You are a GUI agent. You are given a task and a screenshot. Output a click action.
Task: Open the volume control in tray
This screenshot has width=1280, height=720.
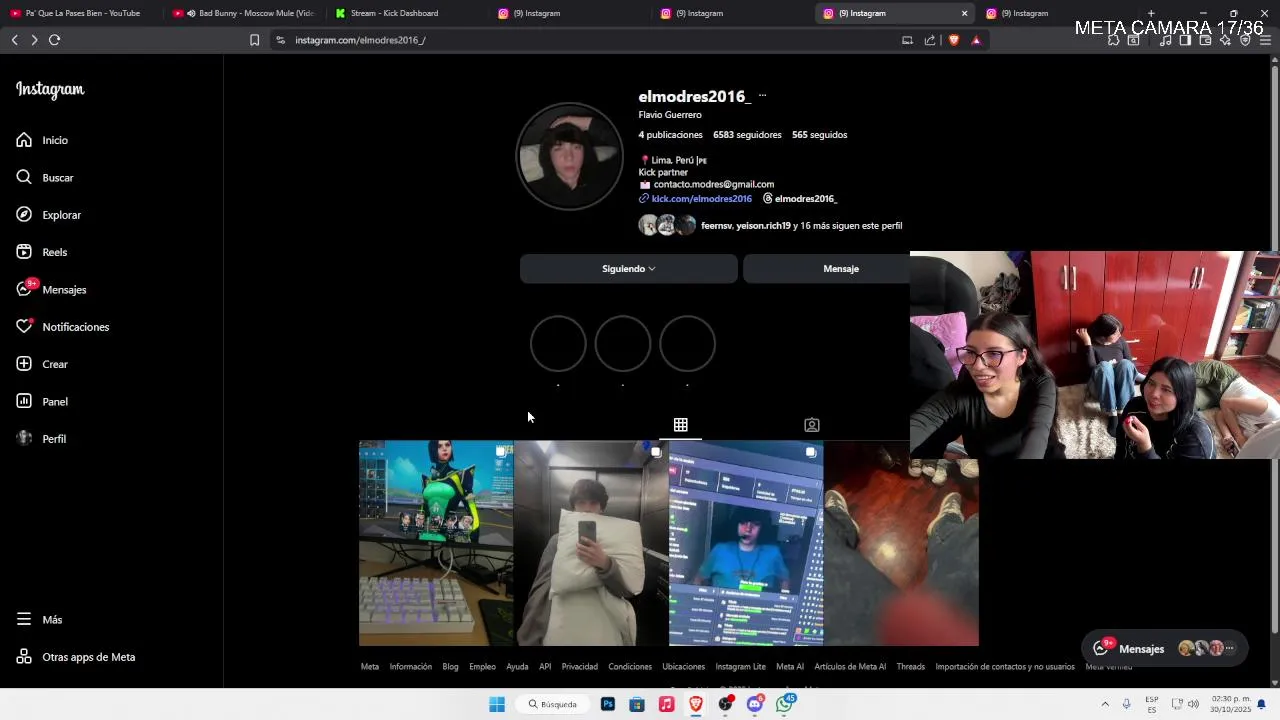(x=1193, y=704)
